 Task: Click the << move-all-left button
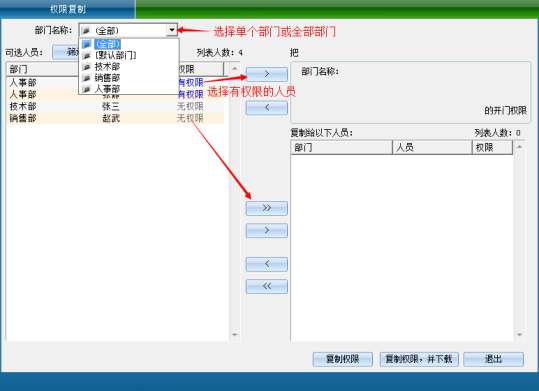(267, 286)
